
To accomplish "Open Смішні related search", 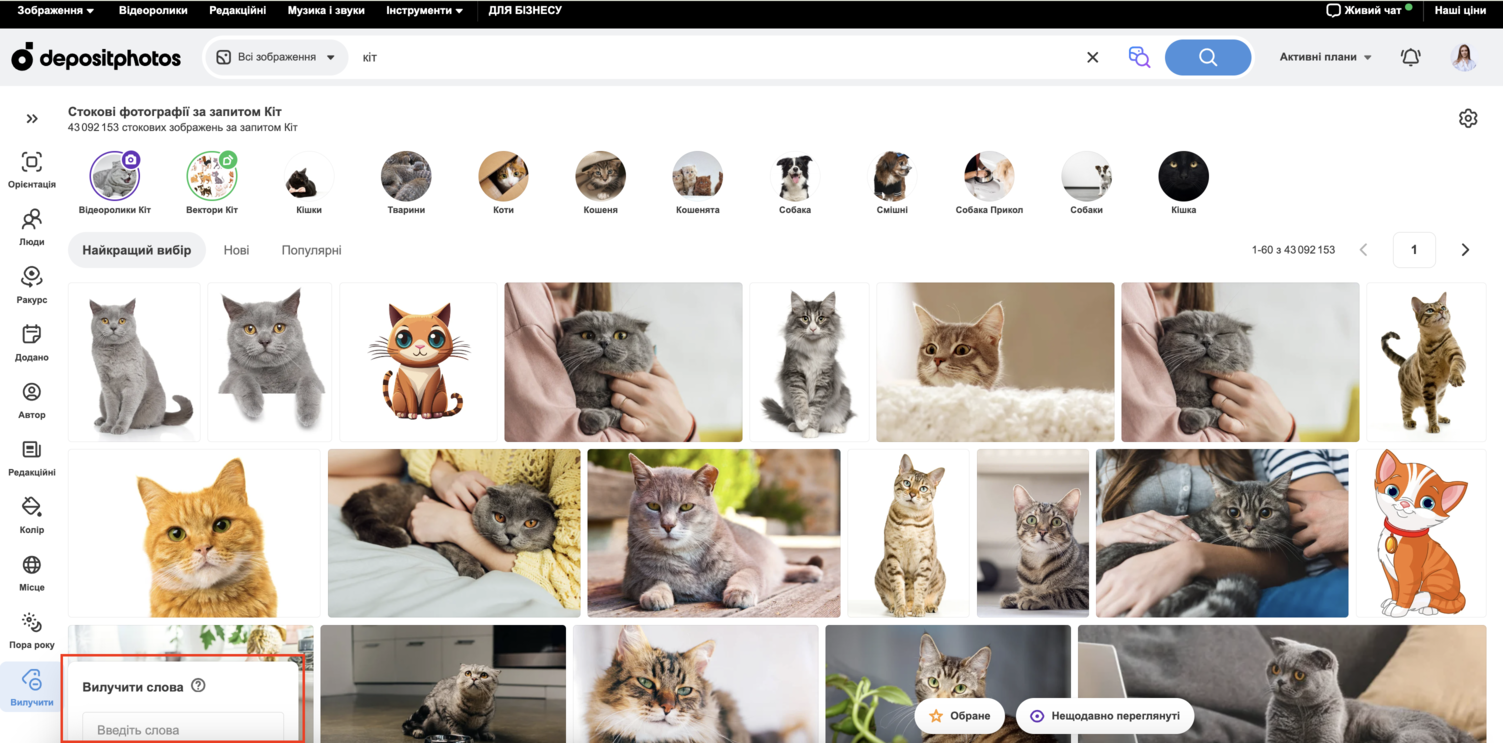I will tap(892, 183).
